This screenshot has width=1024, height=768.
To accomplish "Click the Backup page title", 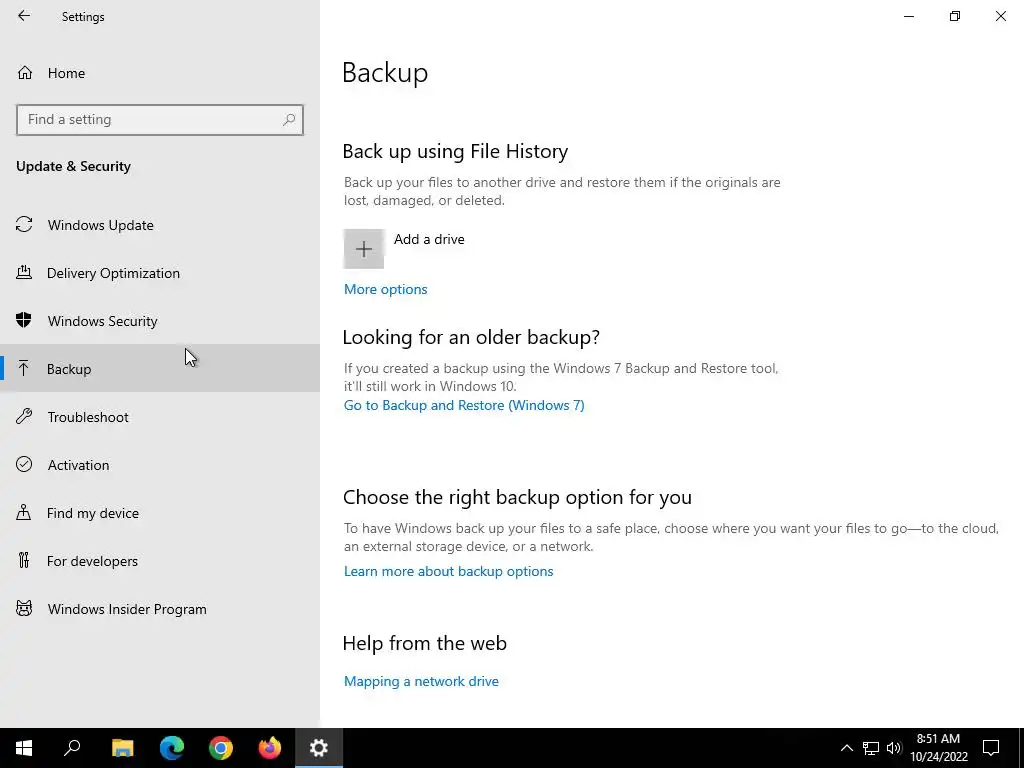I will point(385,72).
